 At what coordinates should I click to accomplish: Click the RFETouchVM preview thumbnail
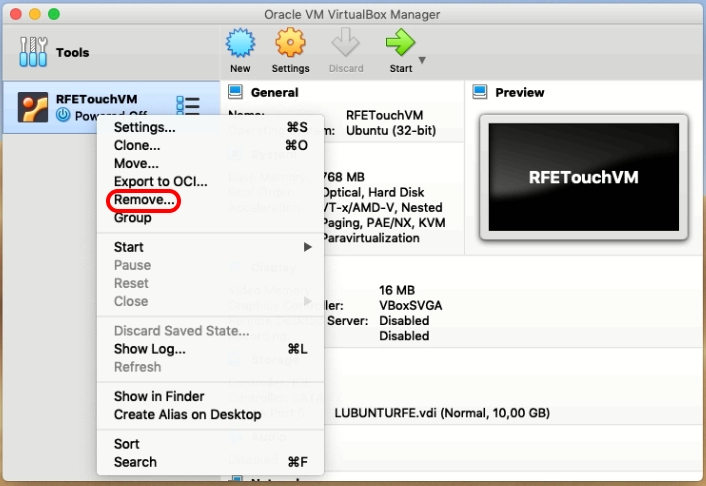[583, 178]
